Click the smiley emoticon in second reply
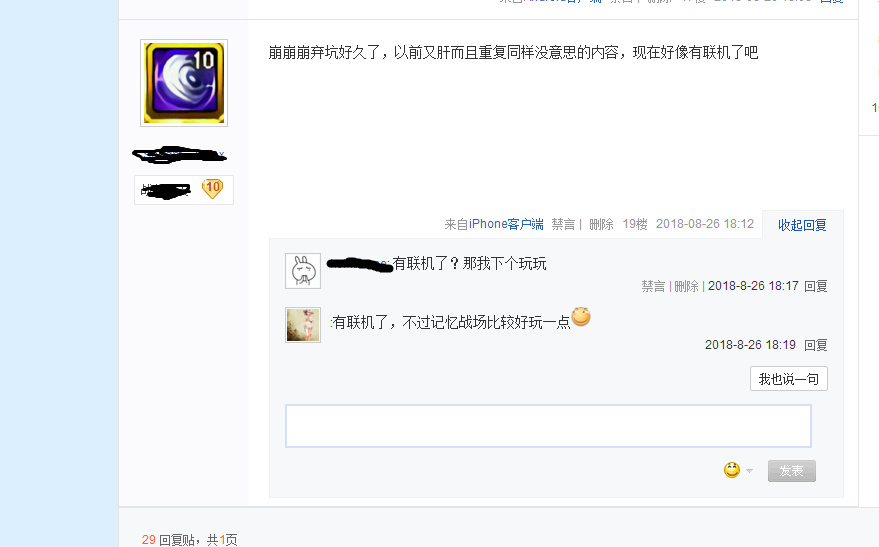The width and height of the screenshot is (879, 547). pos(581,317)
